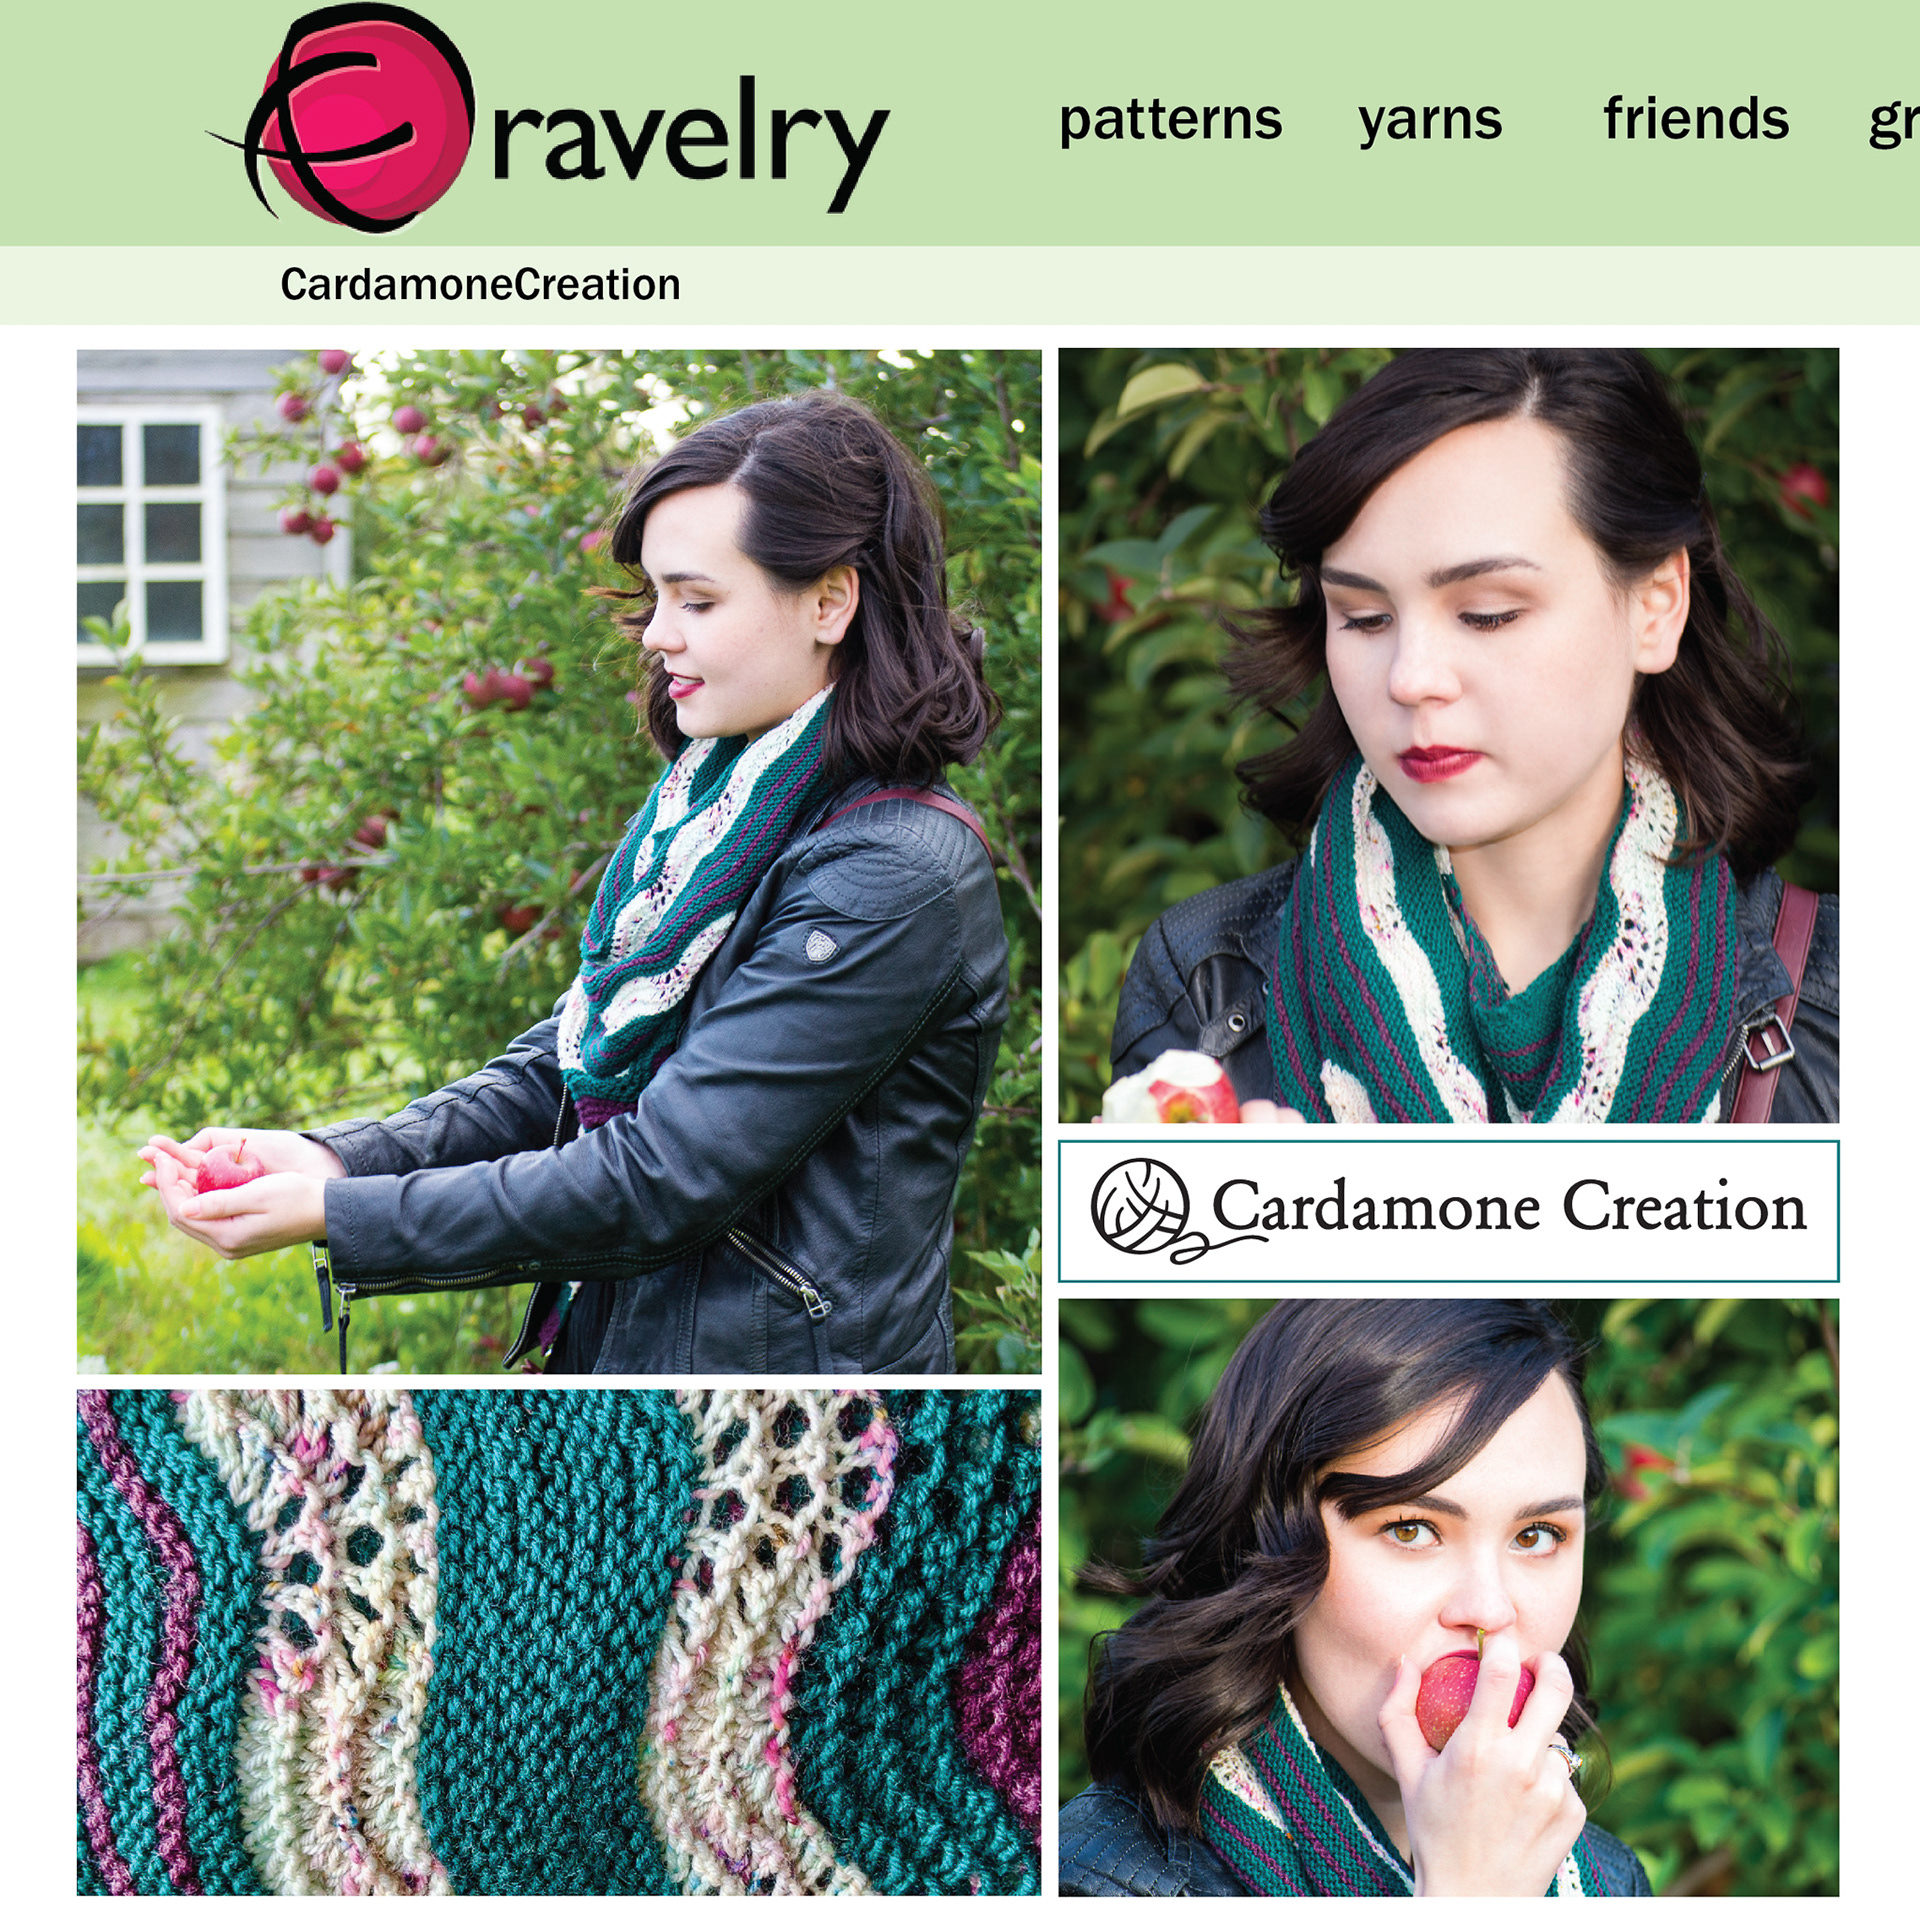The image size is (1920, 1920).
Task: Click the "Cardamone Creation" serif banner text
Action: pyautogui.click(x=1509, y=1206)
